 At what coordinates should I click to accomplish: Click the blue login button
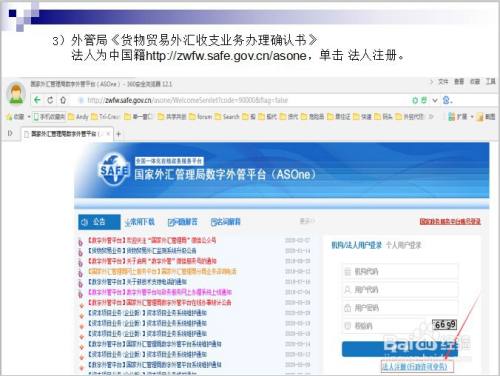click(x=400, y=349)
